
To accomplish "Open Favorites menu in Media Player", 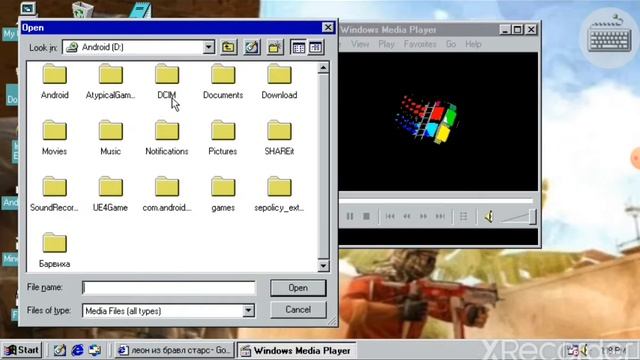I will pyautogui.click(x=420, y=44).
